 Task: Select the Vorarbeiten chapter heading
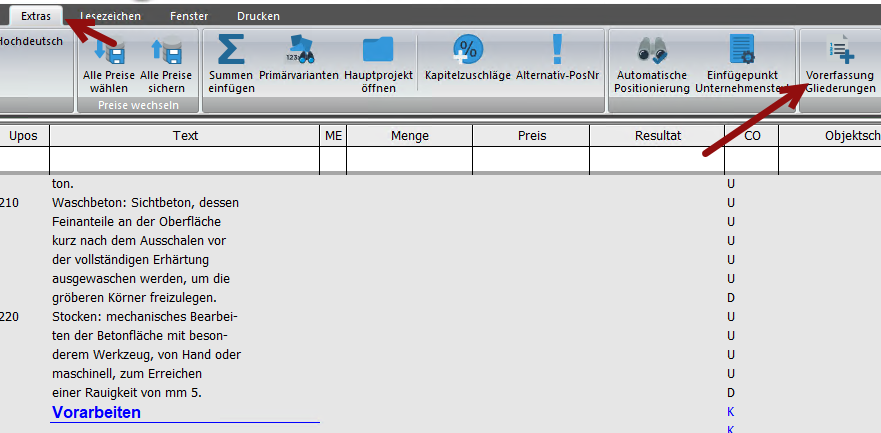tap(97, 412)
